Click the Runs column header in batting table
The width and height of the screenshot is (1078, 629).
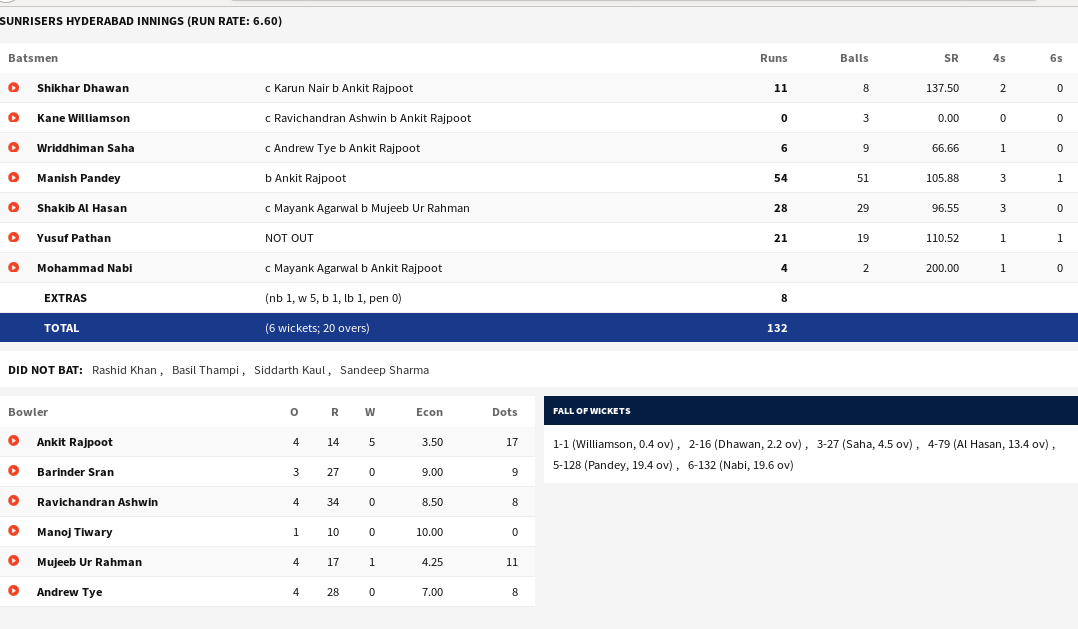click(773, 58)
